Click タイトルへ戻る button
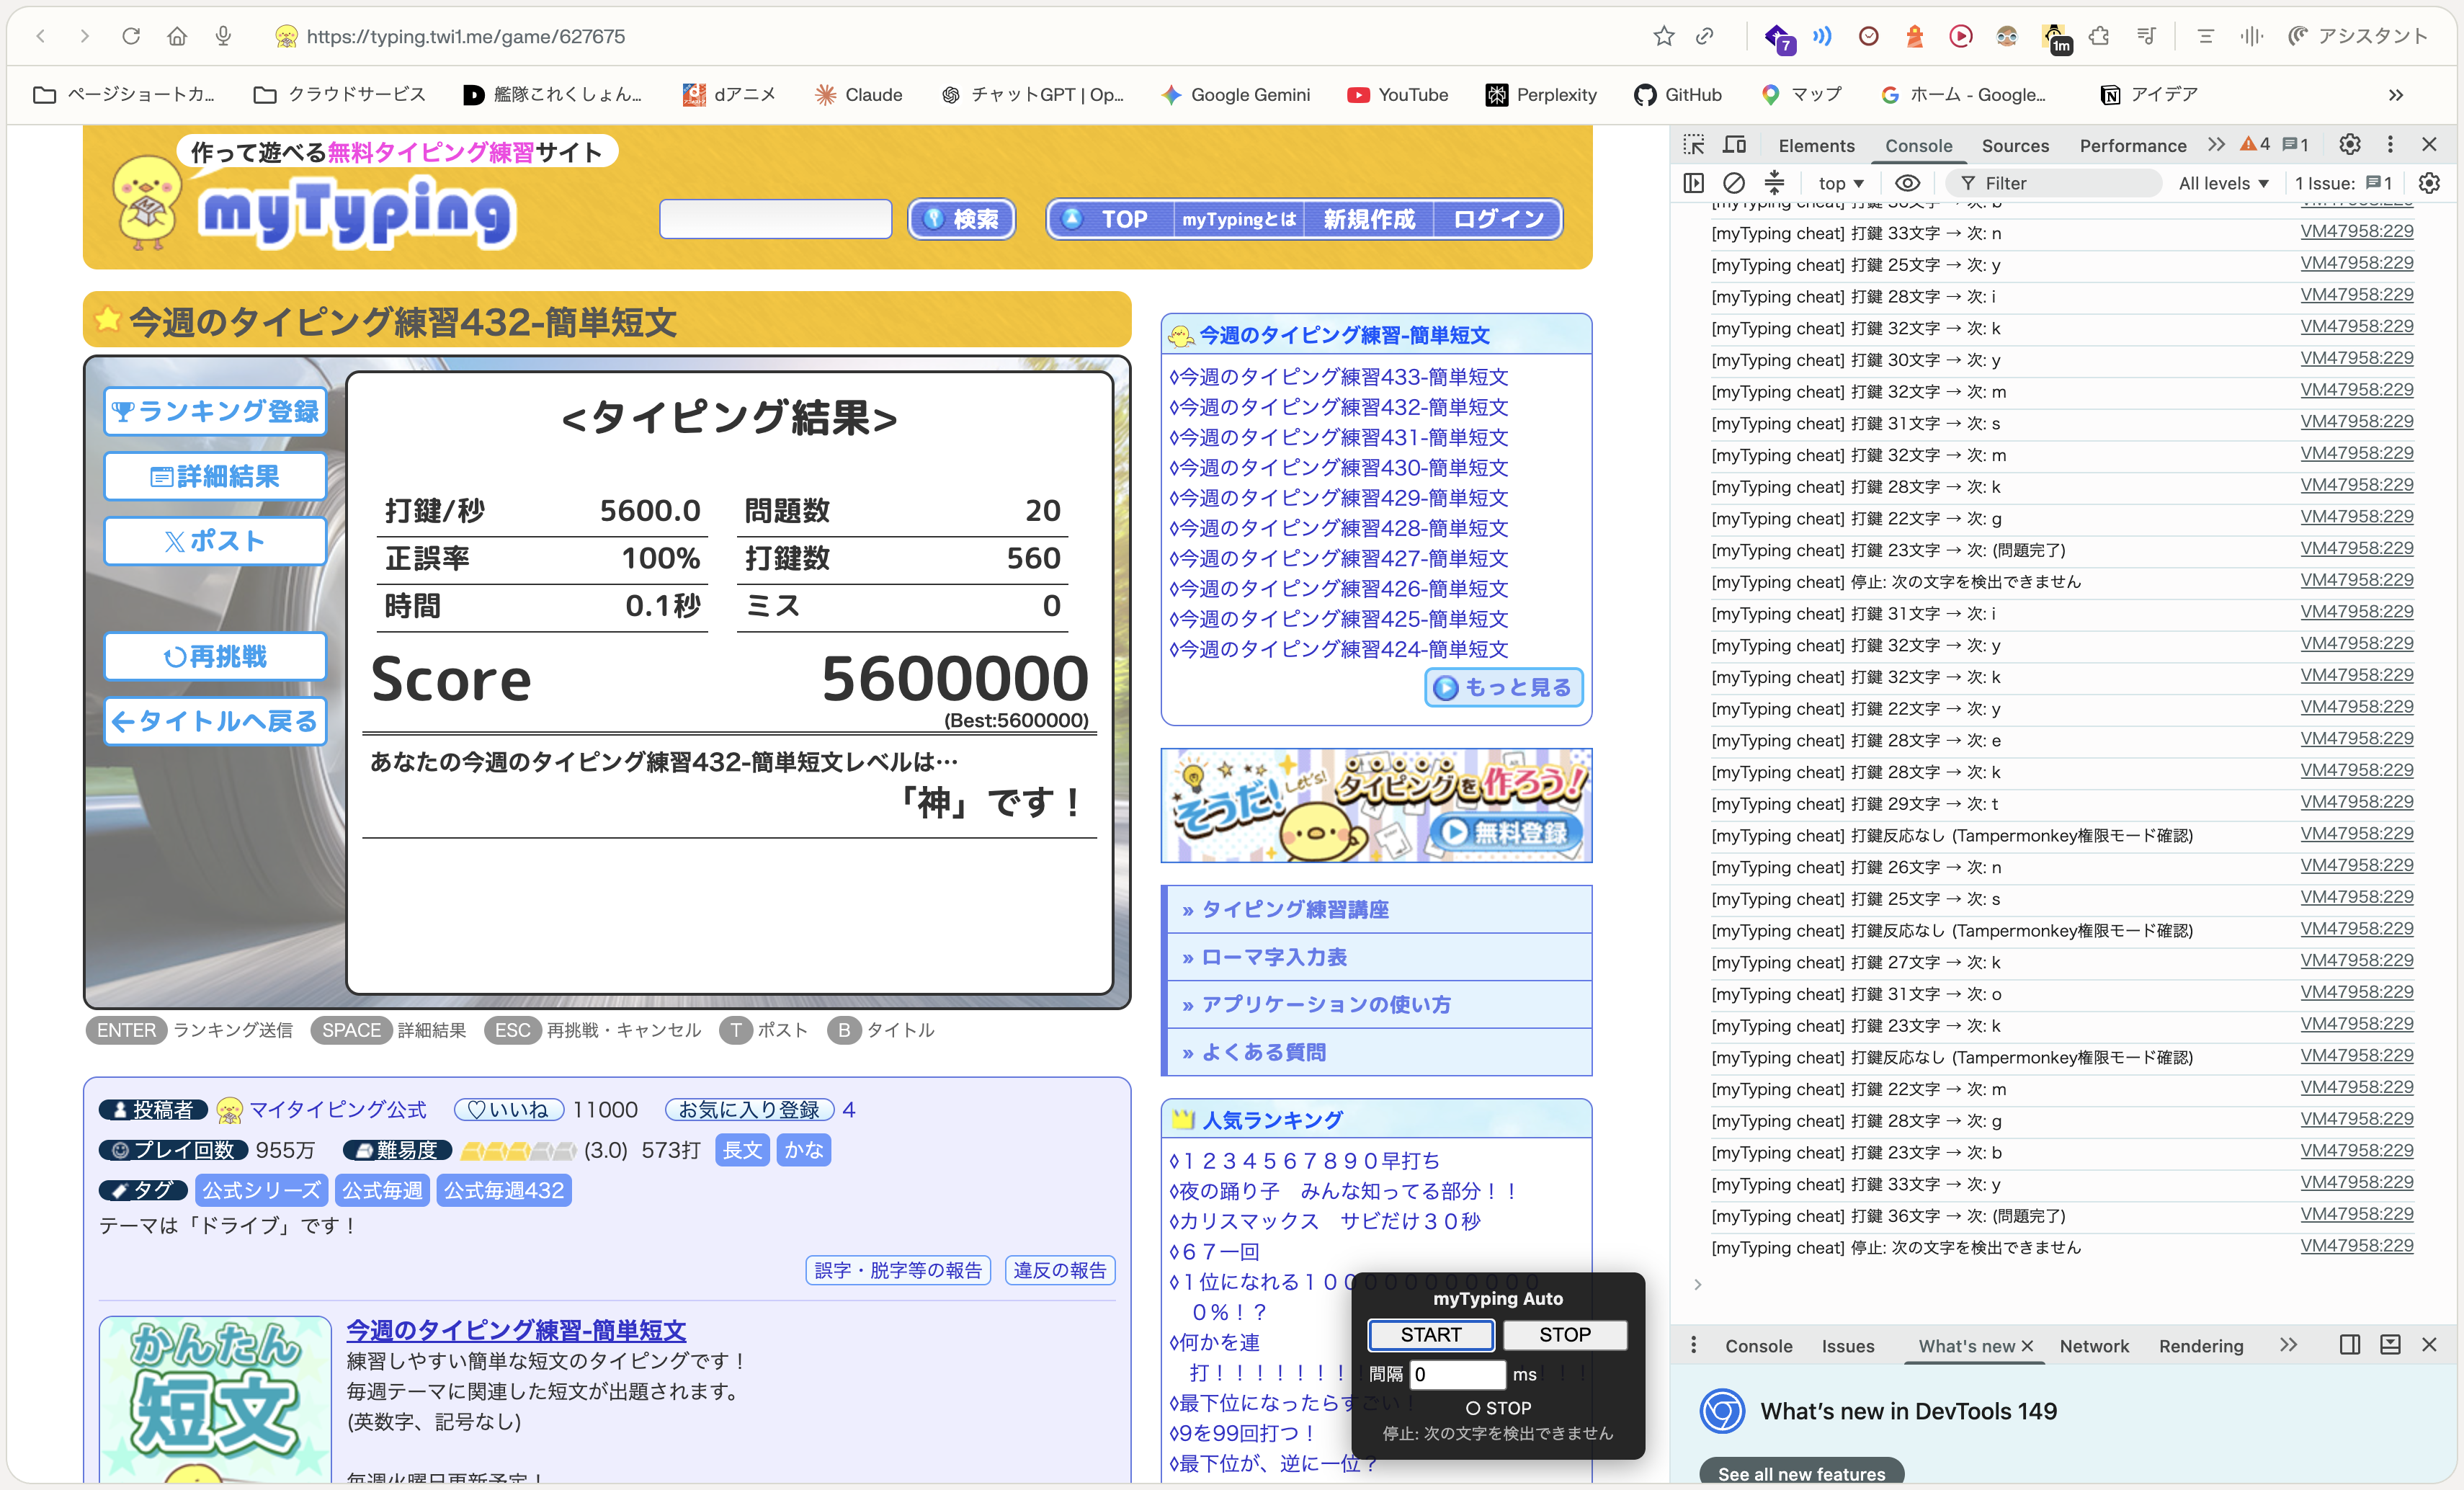Viewport: 2464px width, 1490px height. (215, 721)
